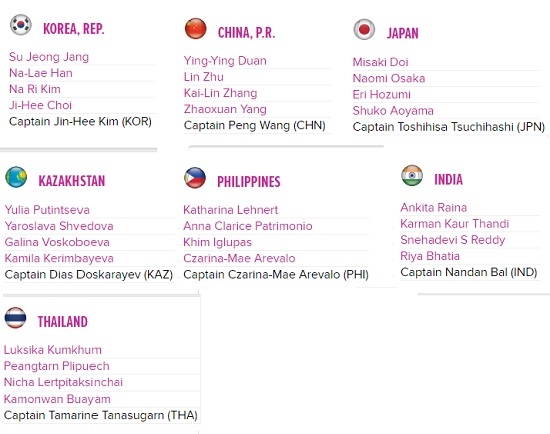Click the Kazakhstan flag icon
The image size is (550, 434).
tap(16, 177)
